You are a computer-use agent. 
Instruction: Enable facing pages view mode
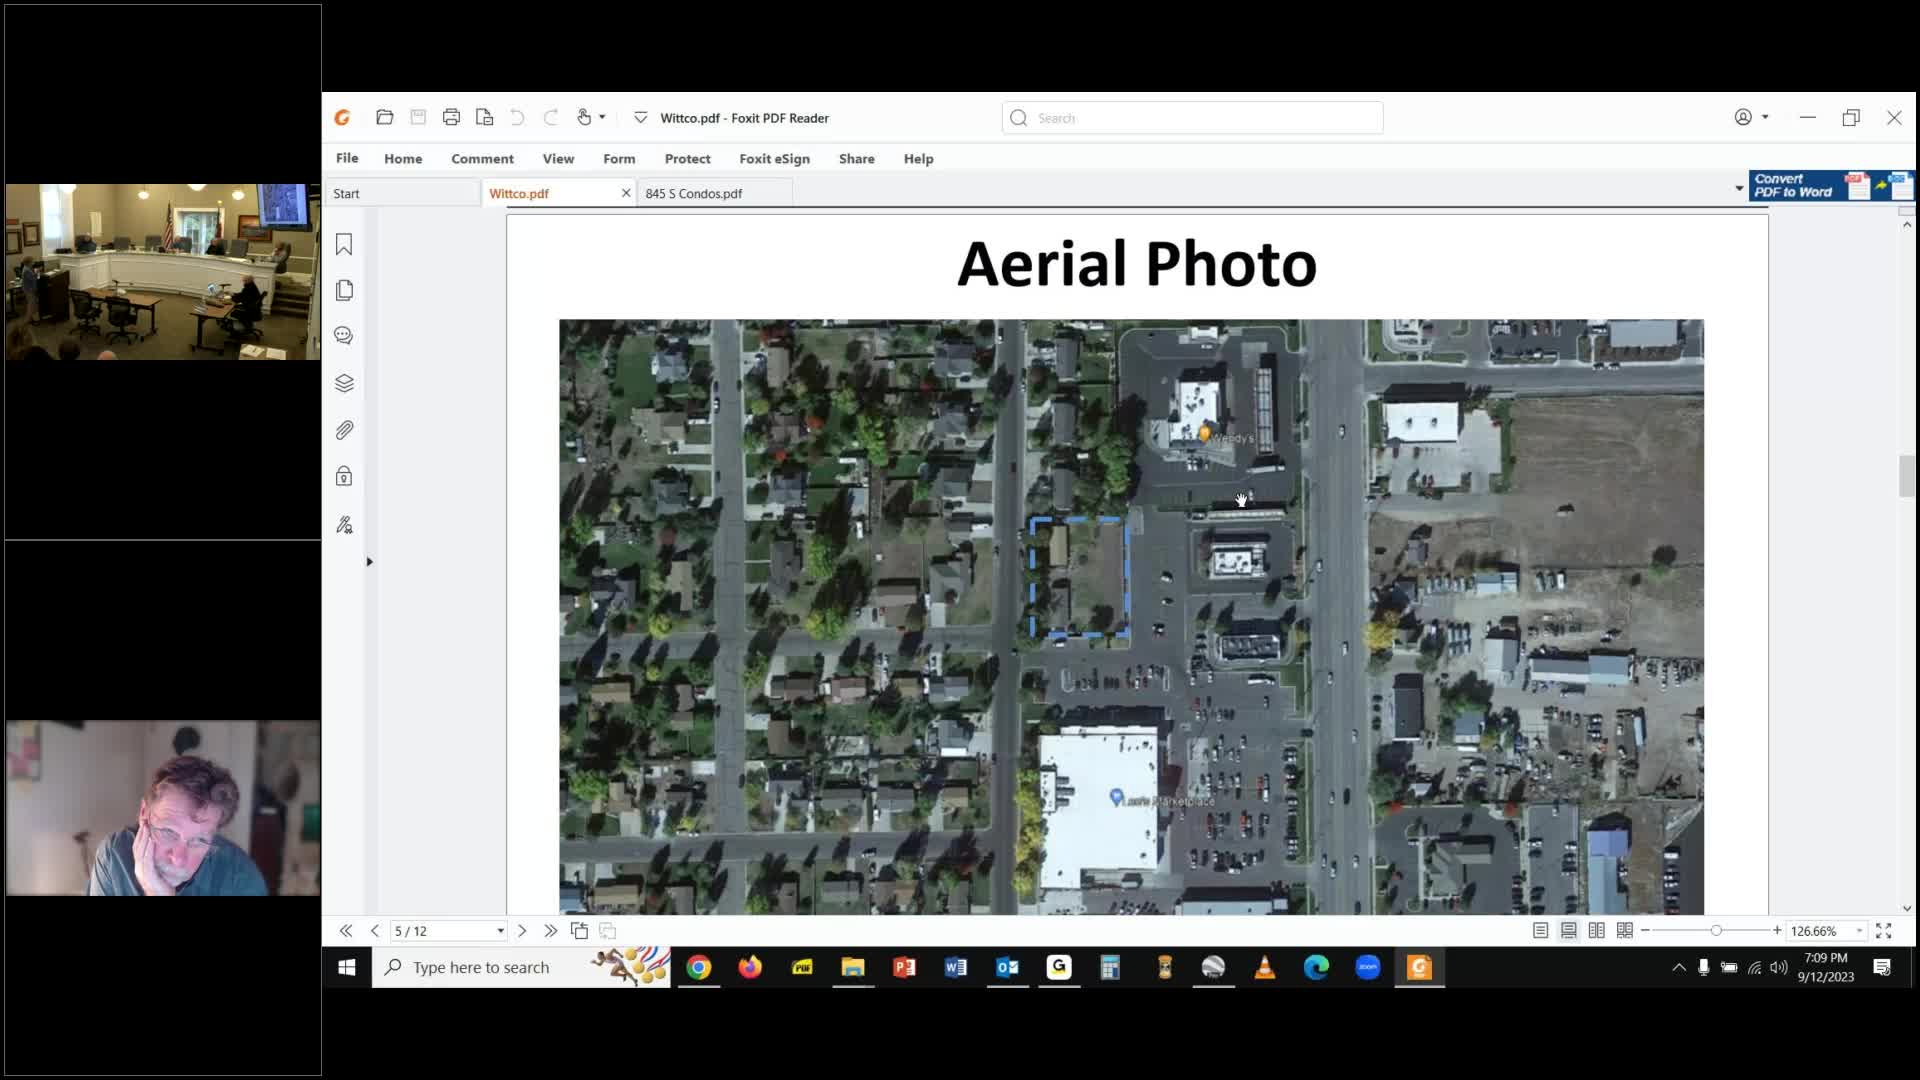1597,931
